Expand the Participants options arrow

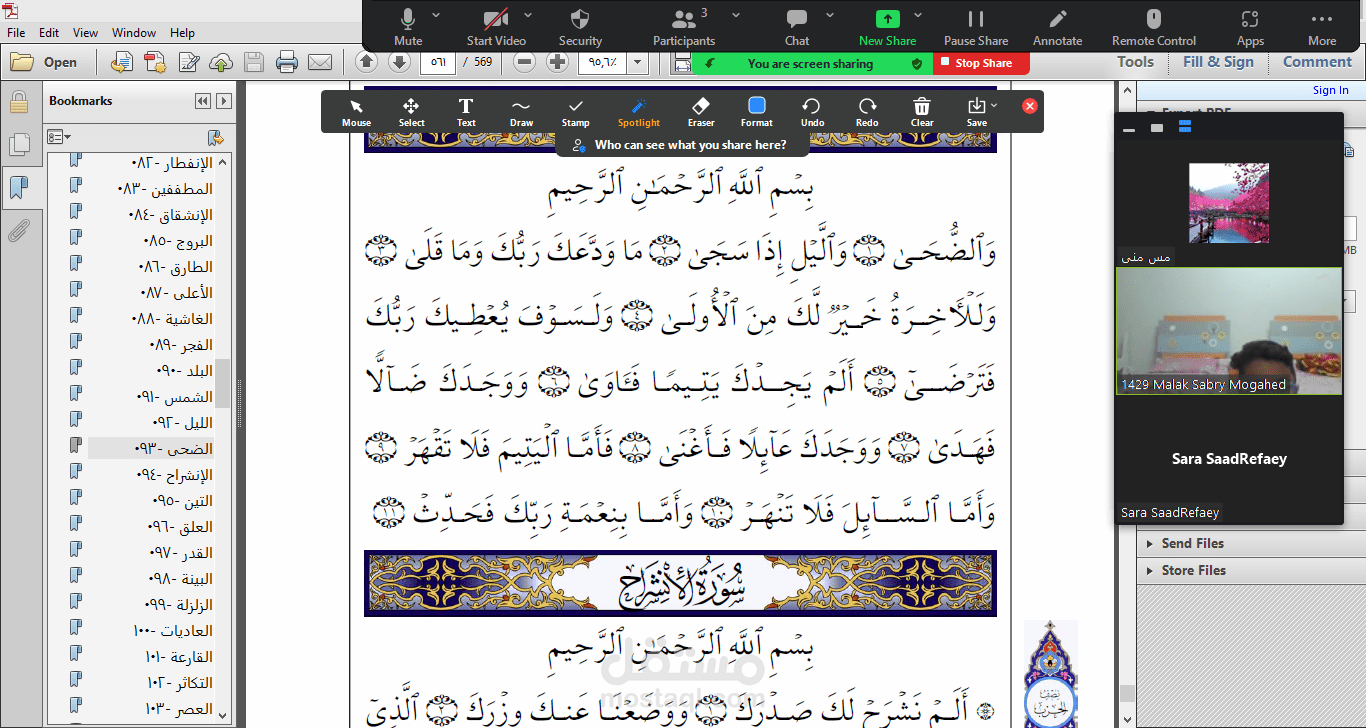(736, 16)
